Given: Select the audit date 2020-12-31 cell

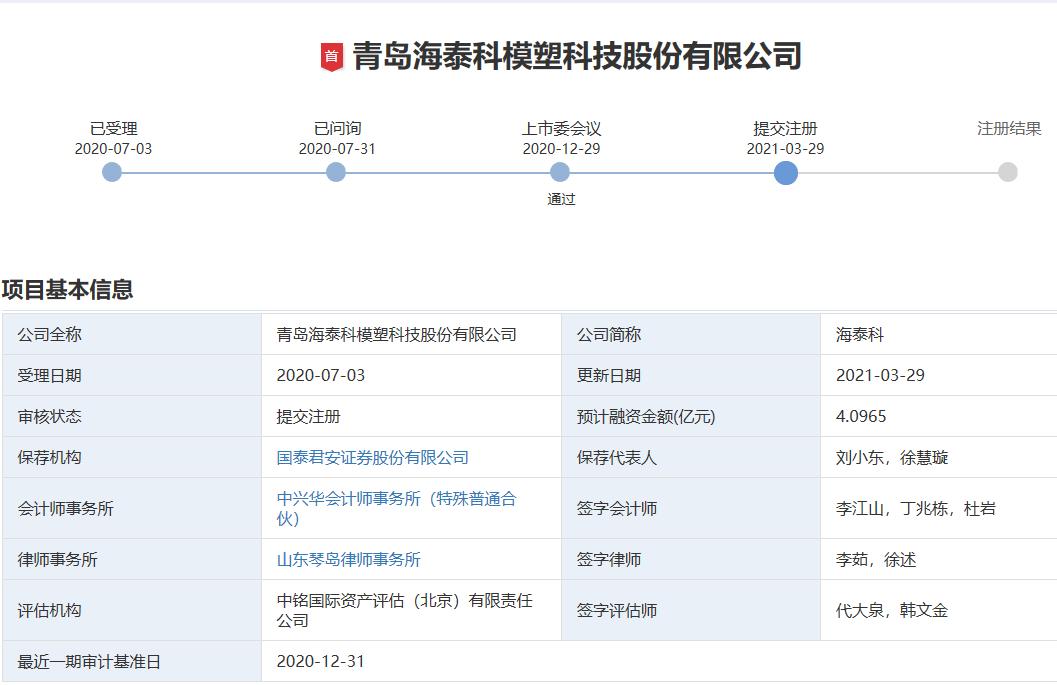Looking at the screenshot, I should coord(322,660).
